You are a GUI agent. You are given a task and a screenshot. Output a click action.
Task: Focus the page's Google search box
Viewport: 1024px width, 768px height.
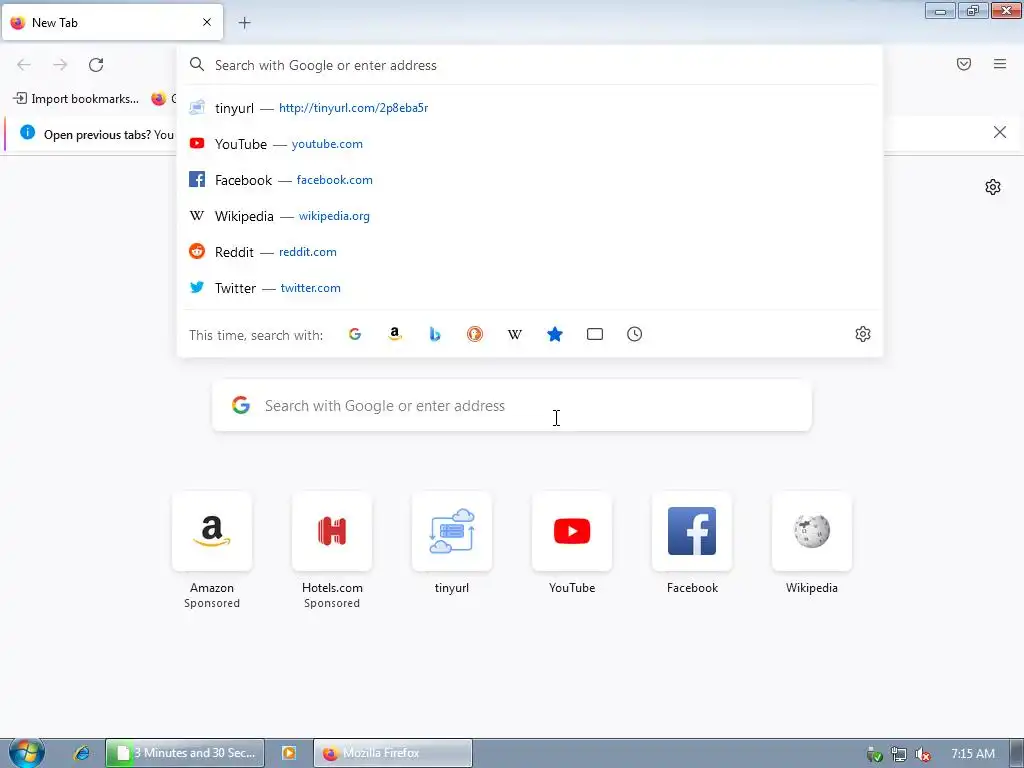tap(512, 406)
